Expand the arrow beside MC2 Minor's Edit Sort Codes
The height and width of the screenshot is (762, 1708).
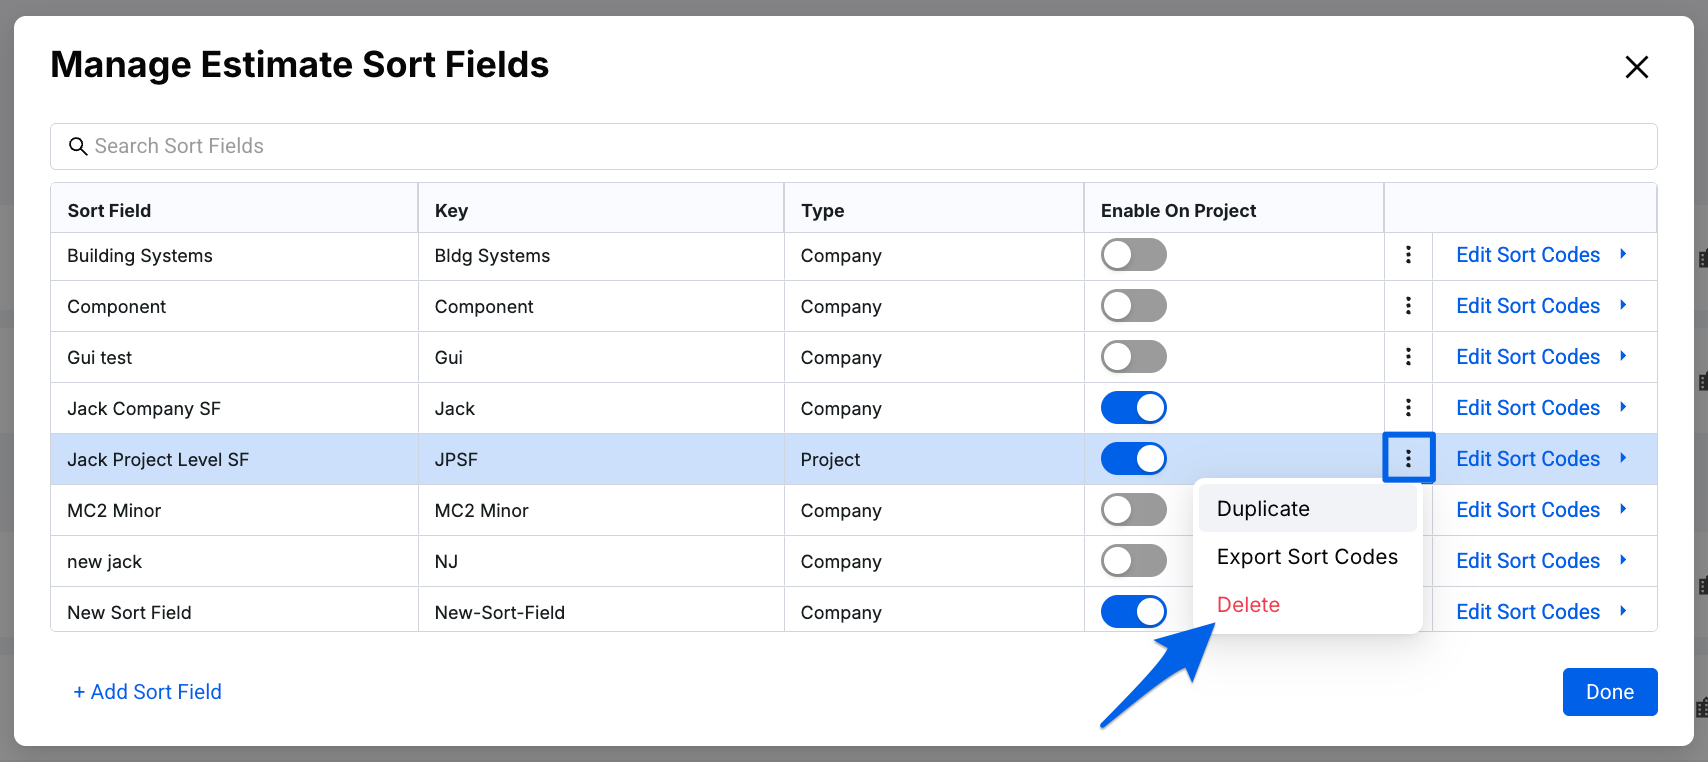point(1623,509)
